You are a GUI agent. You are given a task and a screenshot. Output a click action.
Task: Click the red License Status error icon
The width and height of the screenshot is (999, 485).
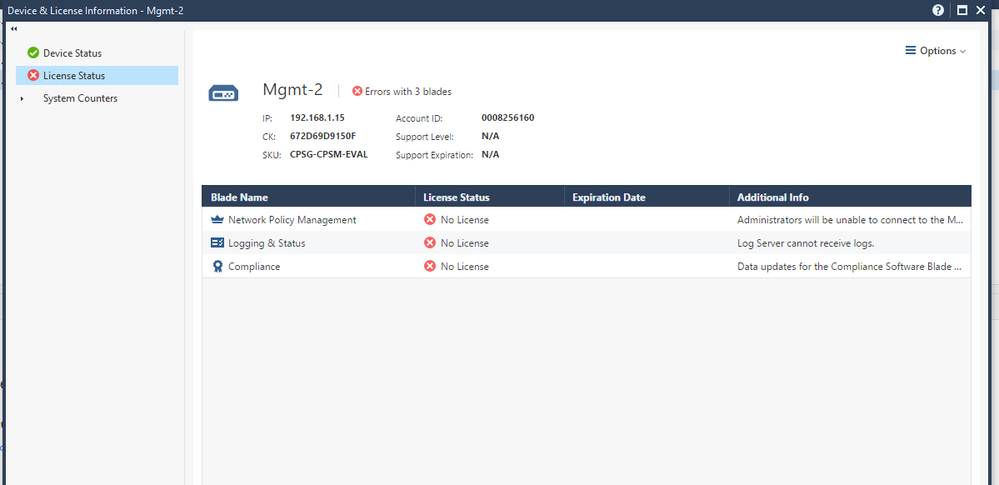(x=33, y=76)
